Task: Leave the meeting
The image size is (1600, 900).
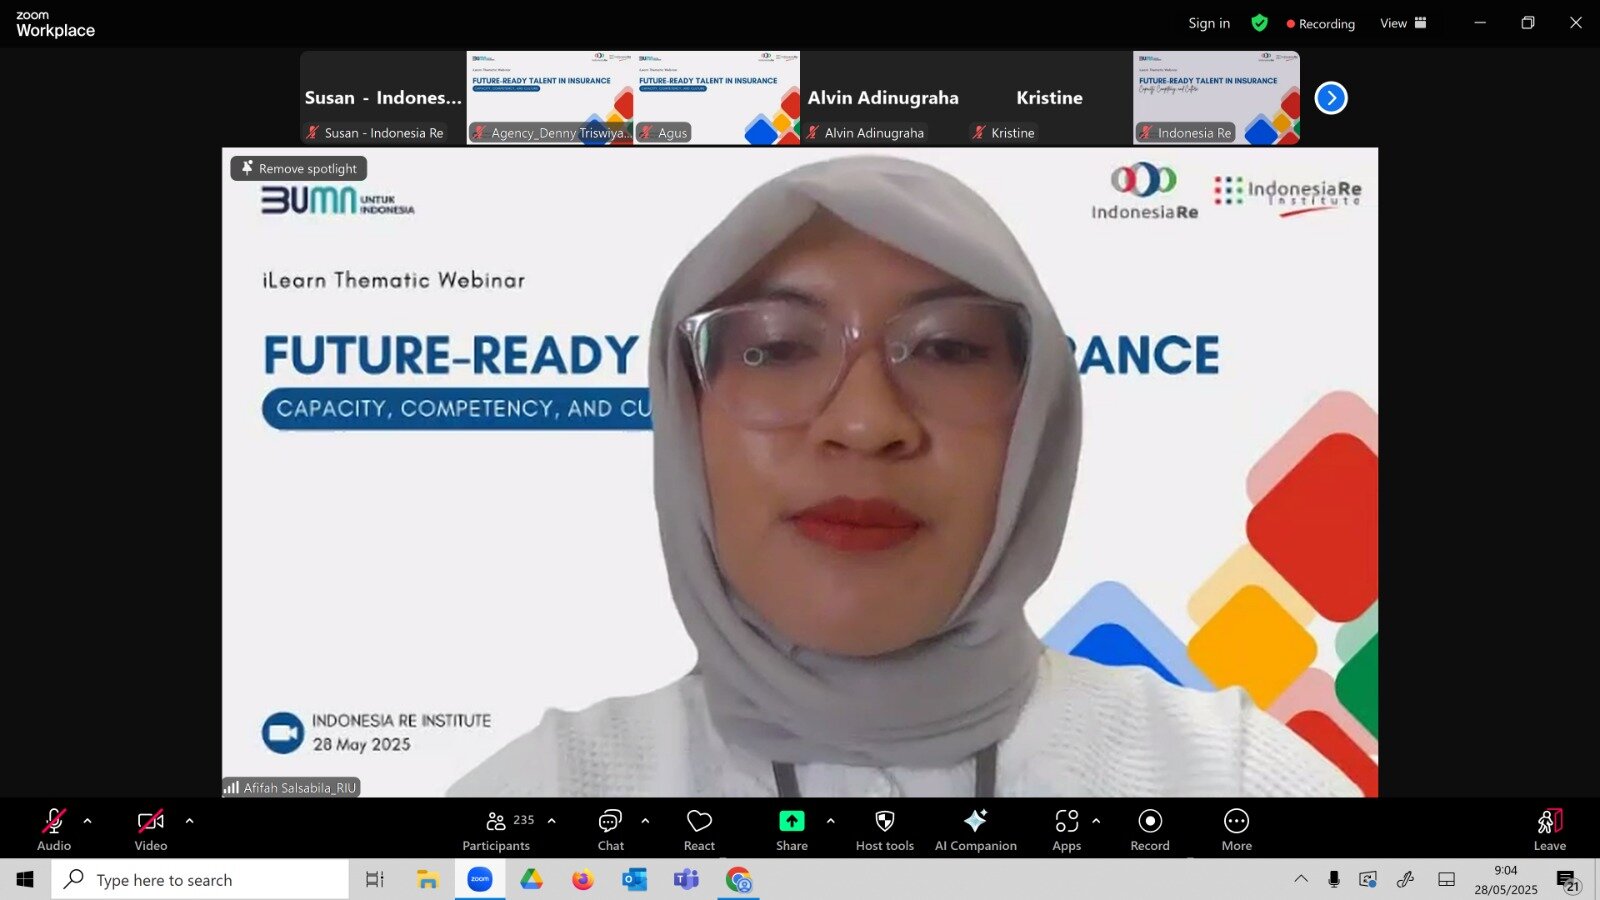Action: click(1550, 830)
